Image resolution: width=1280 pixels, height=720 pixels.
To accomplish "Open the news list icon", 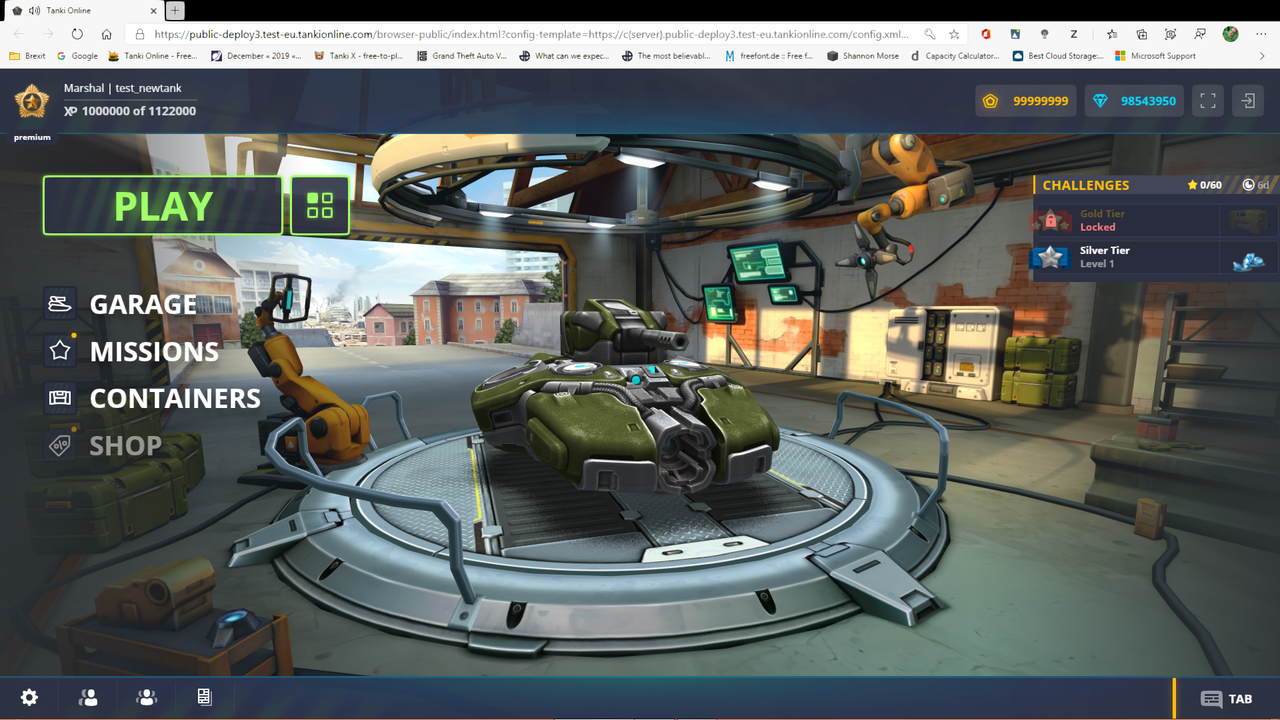I will coord(204,698).
